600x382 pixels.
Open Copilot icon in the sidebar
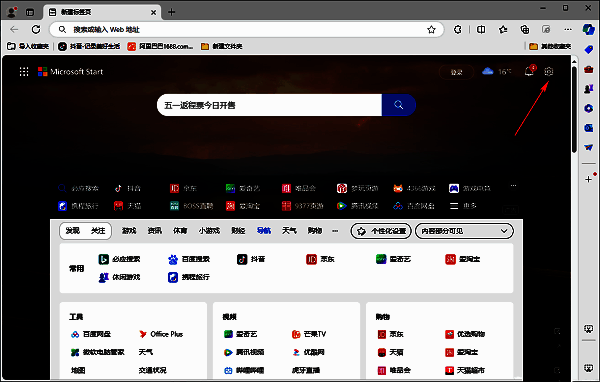589,29
